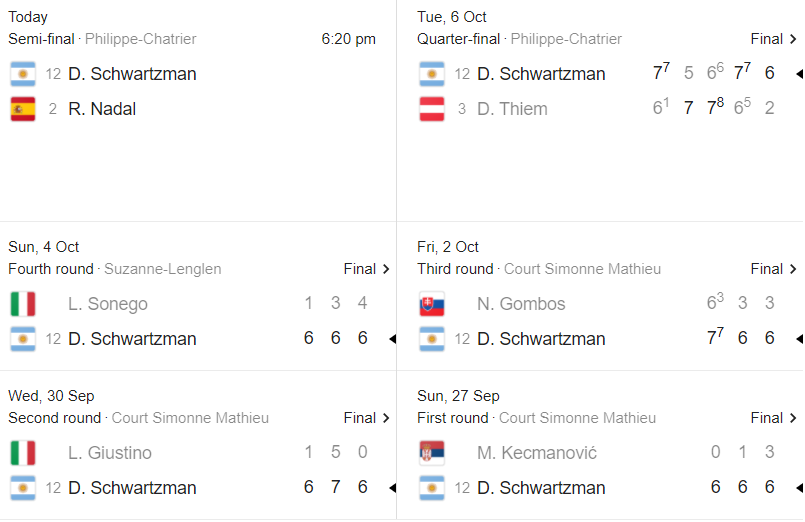Click M. Kecmanović name in first round
Viewport: 805px width, 522px height.
pos(536,453)
